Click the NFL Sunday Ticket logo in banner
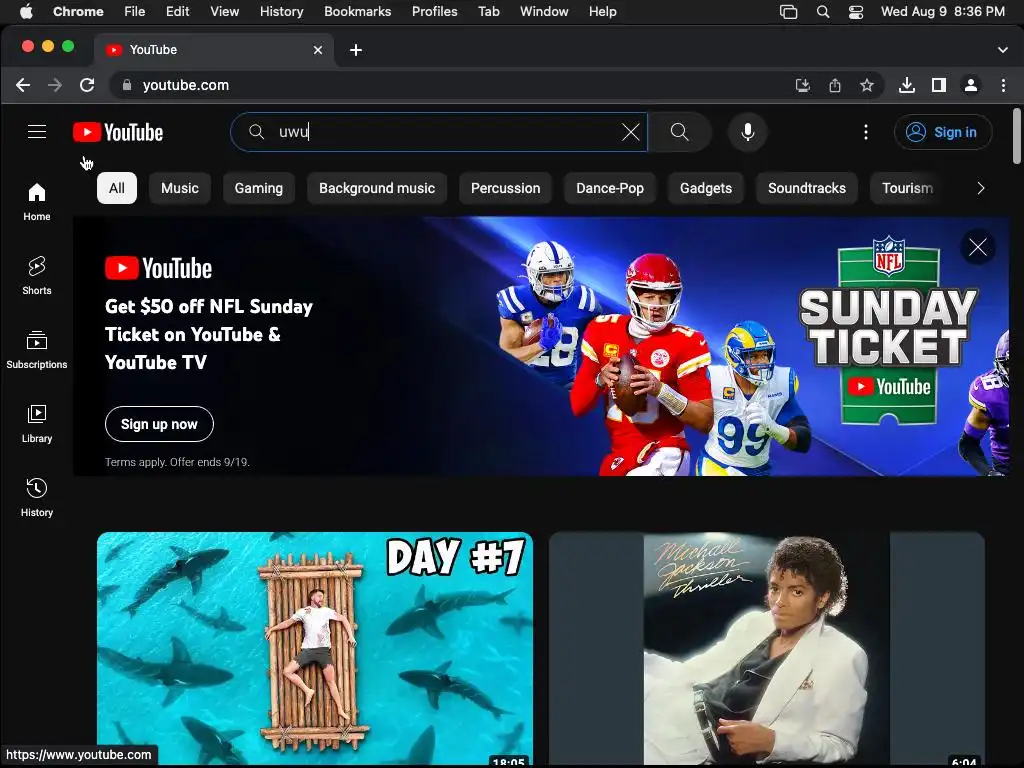The image size is (1024, 768). [x=888, y=330]
